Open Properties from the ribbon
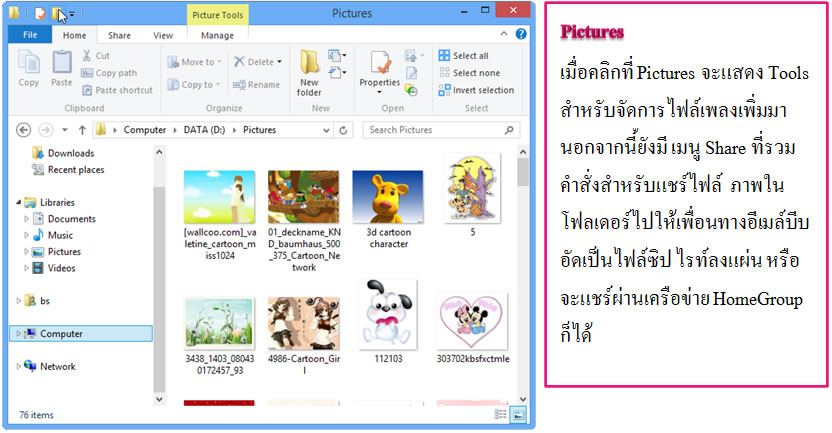Screen dimensions: 832x433 [379, 72]
